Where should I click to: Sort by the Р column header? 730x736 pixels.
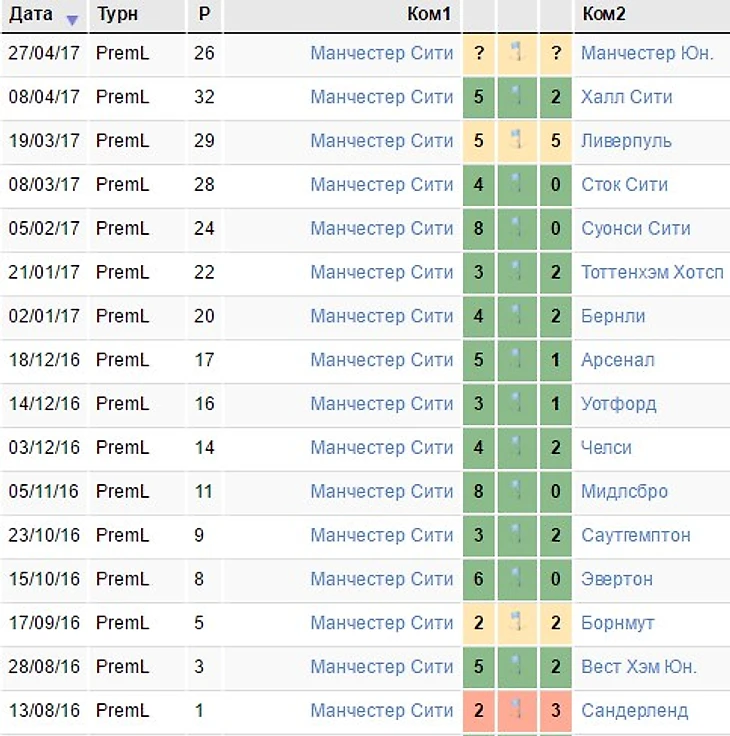coord(204,16)
